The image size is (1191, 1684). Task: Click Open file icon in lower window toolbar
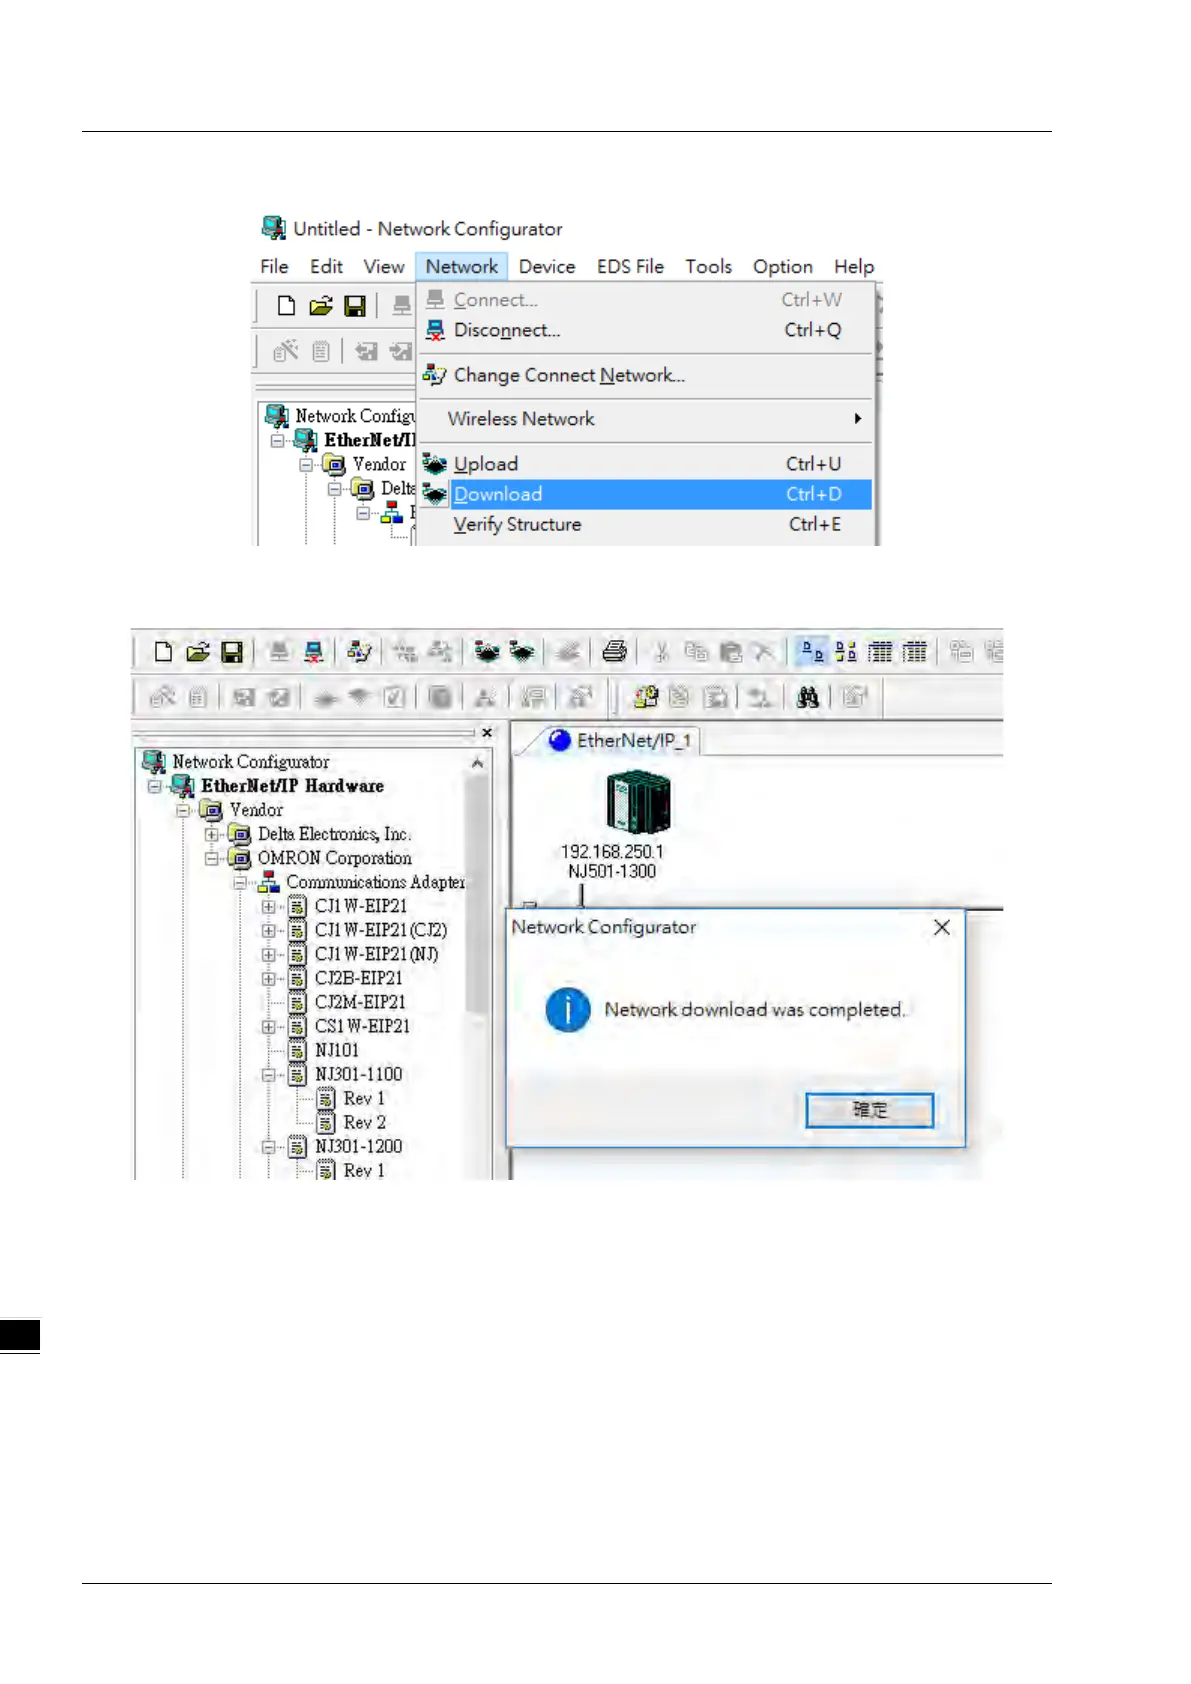(x=198, y=652)
